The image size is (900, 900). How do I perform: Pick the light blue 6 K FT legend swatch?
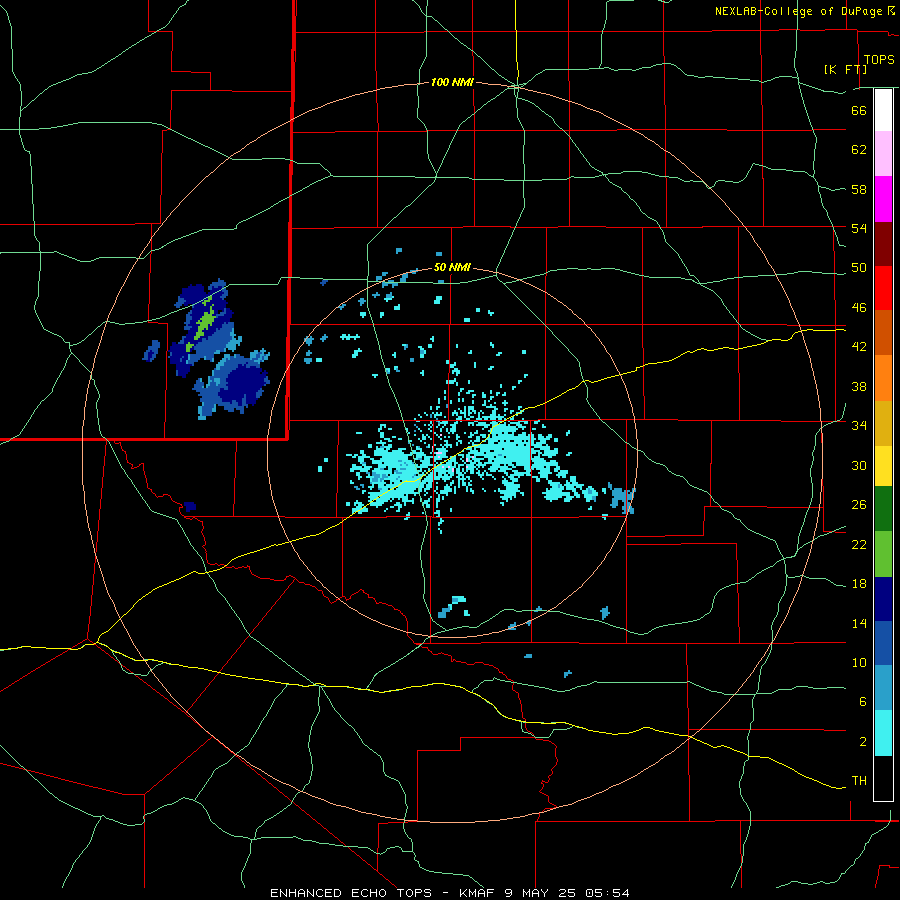(x=883, y=688)
